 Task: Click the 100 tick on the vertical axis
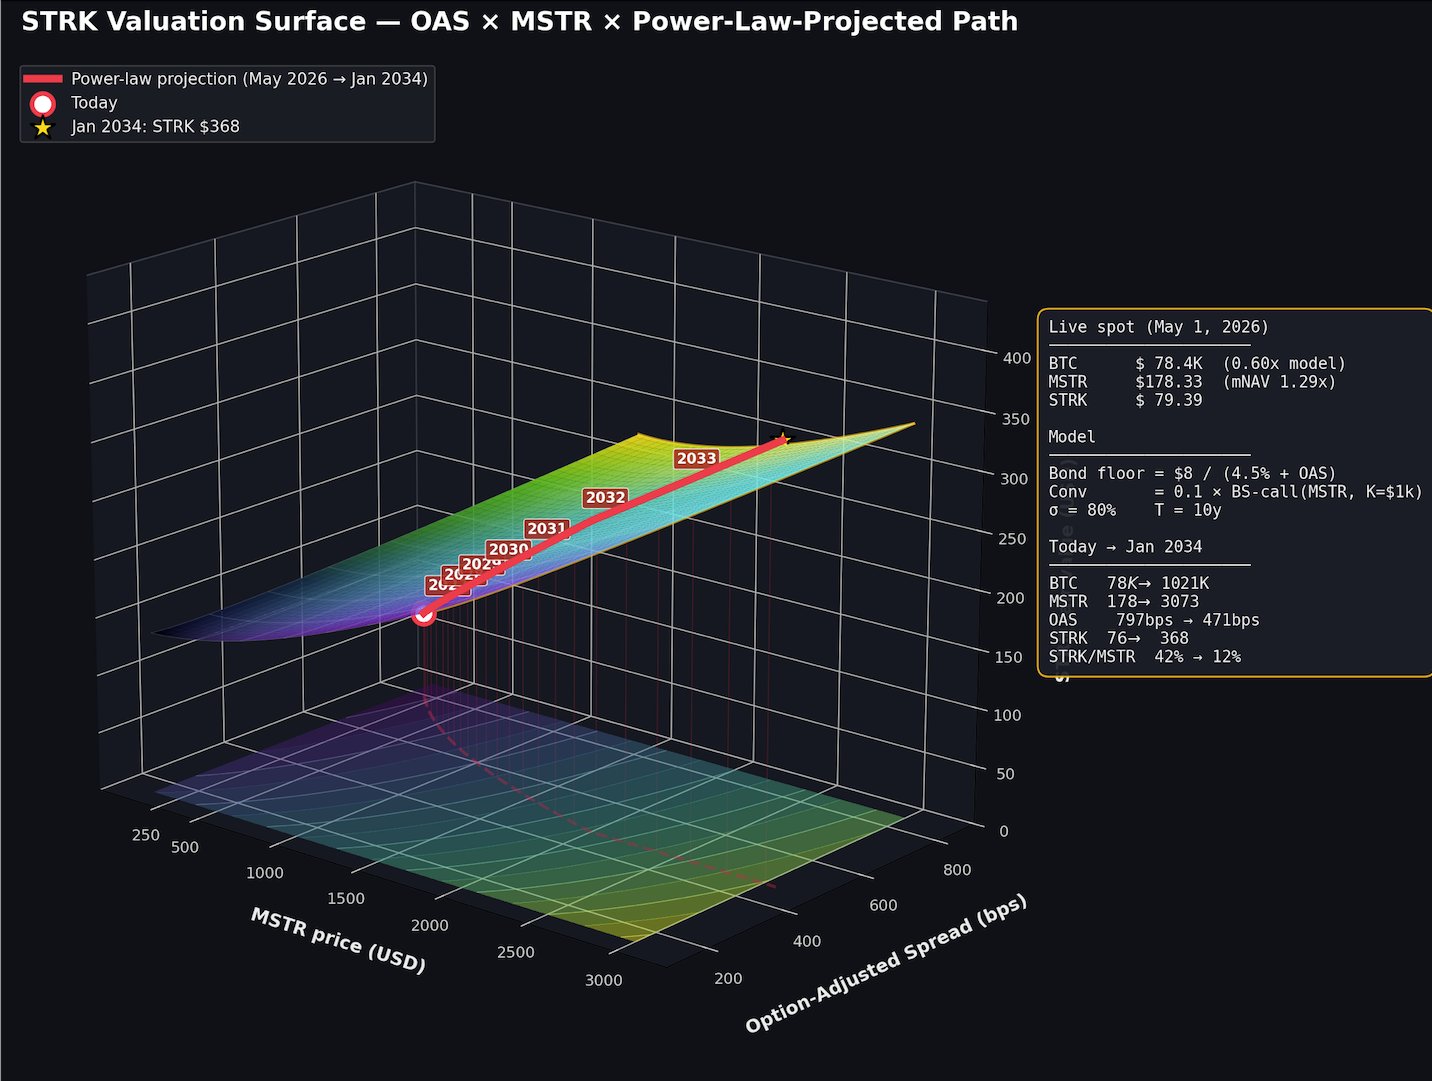1007,715
